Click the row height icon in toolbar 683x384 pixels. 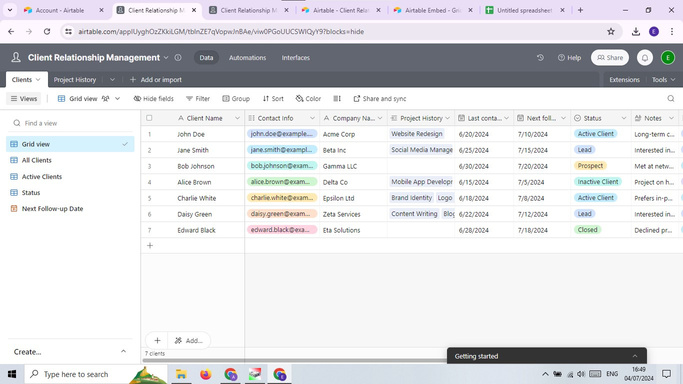coord(337,98)
